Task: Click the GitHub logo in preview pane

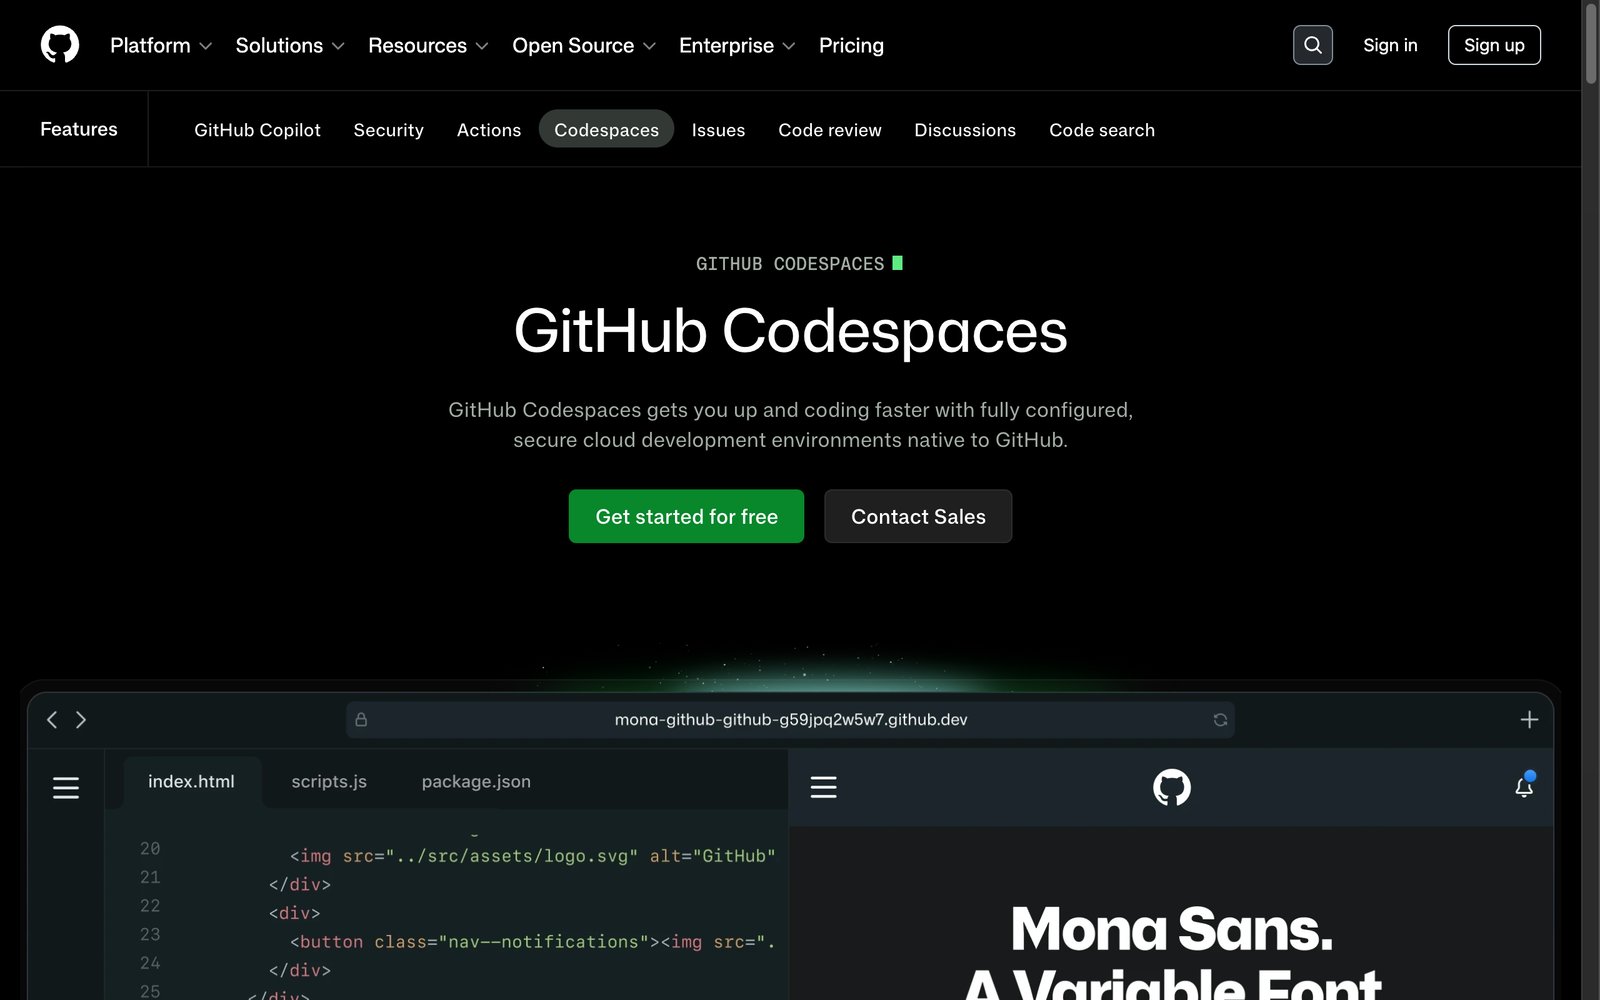Action: click(1172, 788)
